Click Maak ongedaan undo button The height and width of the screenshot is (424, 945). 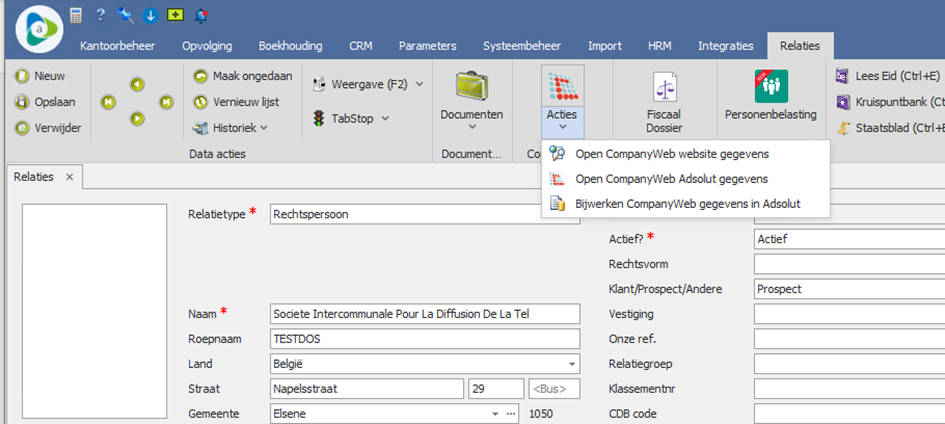point(243,76)
